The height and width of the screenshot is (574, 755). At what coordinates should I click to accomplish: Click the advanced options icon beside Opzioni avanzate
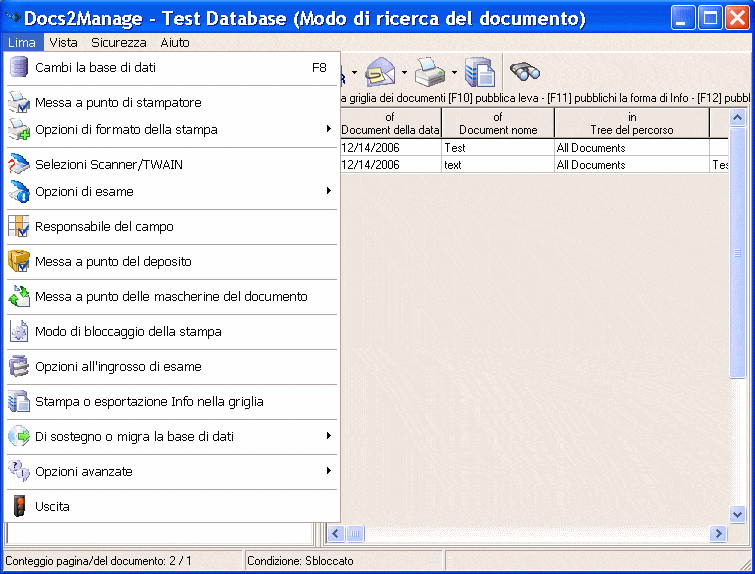pos(19,471)
